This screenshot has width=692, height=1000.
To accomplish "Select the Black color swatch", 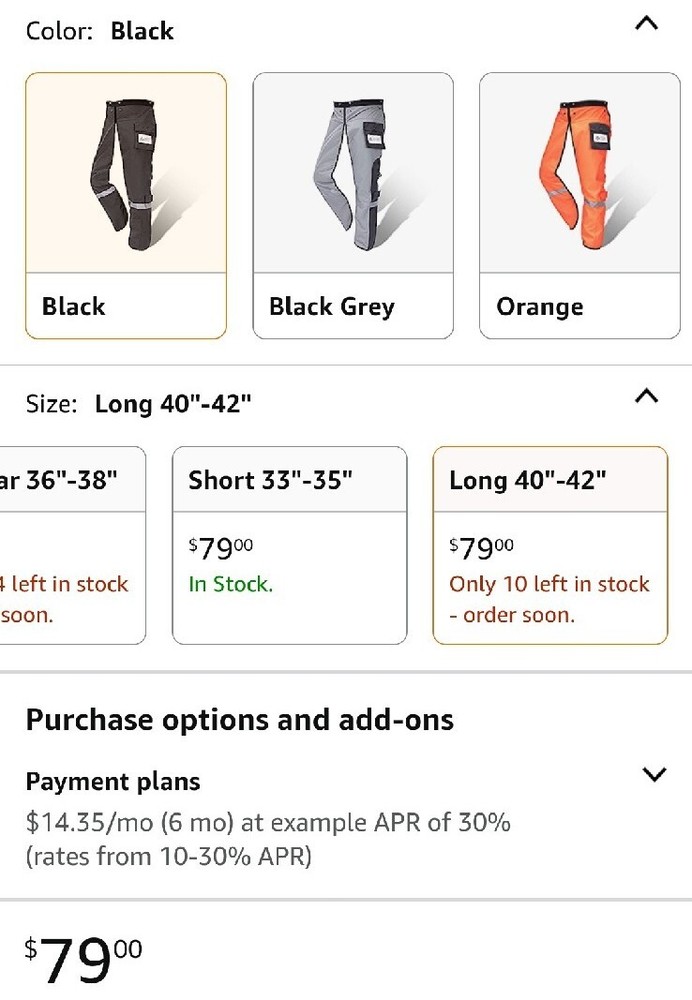I will (126, 206).
